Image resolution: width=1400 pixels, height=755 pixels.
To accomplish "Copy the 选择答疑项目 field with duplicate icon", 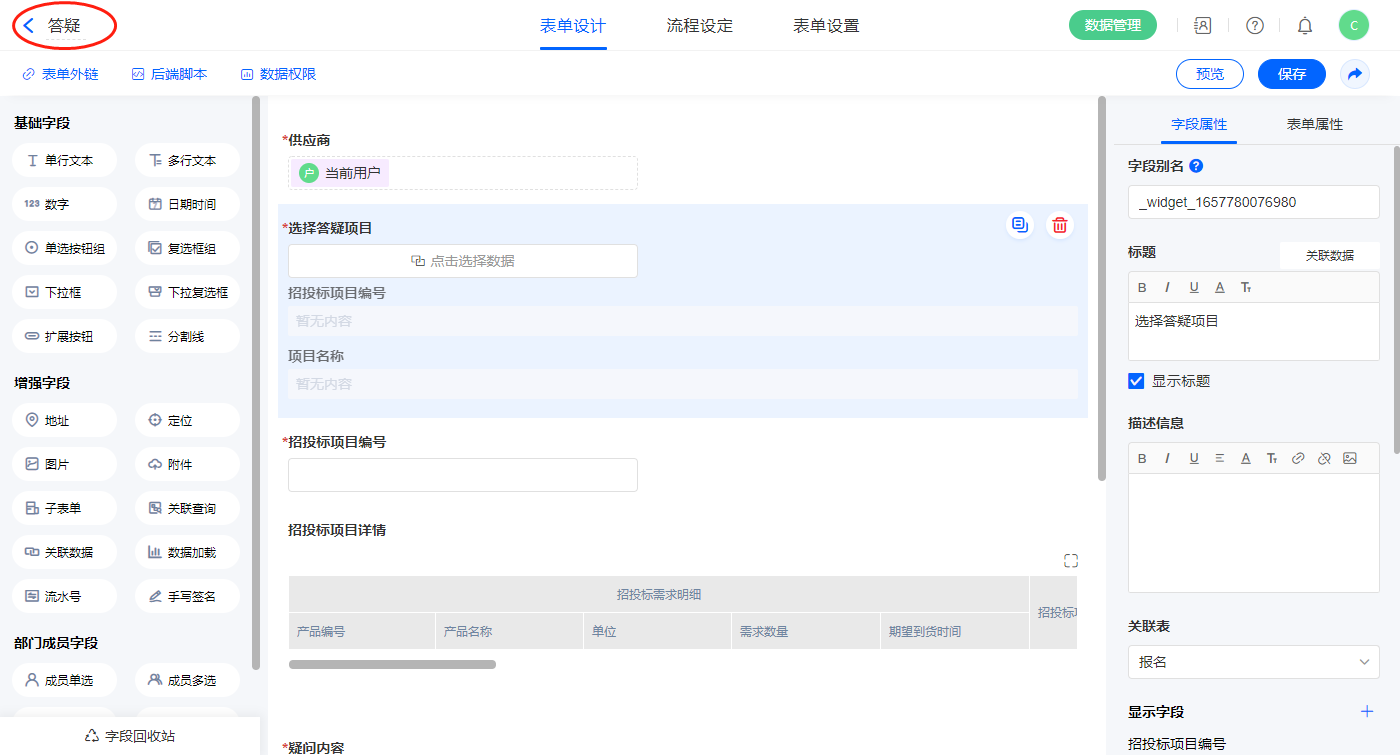I will 1019,226.
